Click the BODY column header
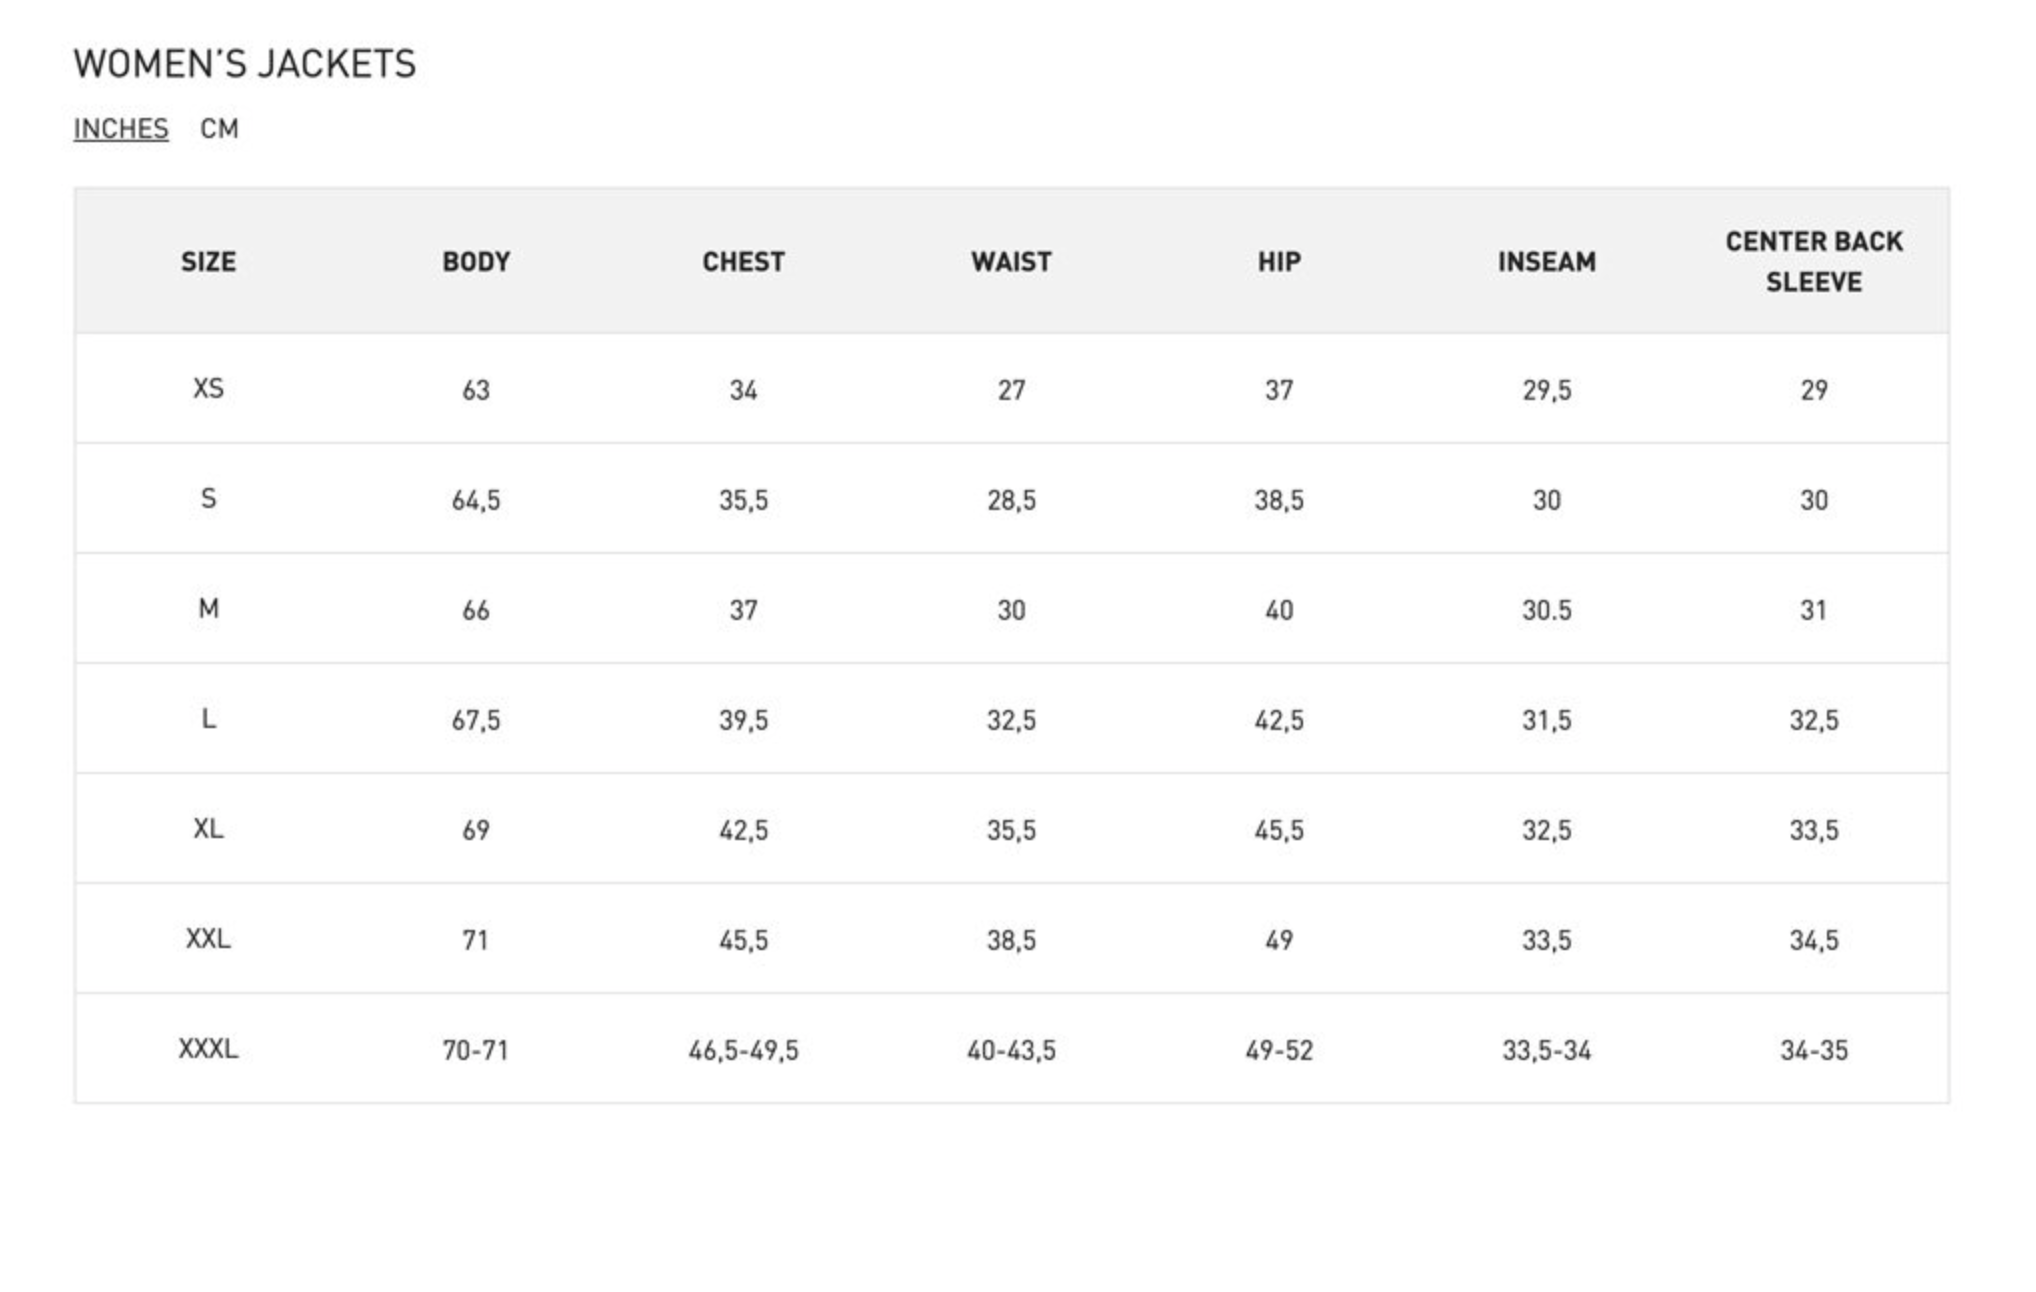Screen dimensions: 2036x1292 coord(476,261)
